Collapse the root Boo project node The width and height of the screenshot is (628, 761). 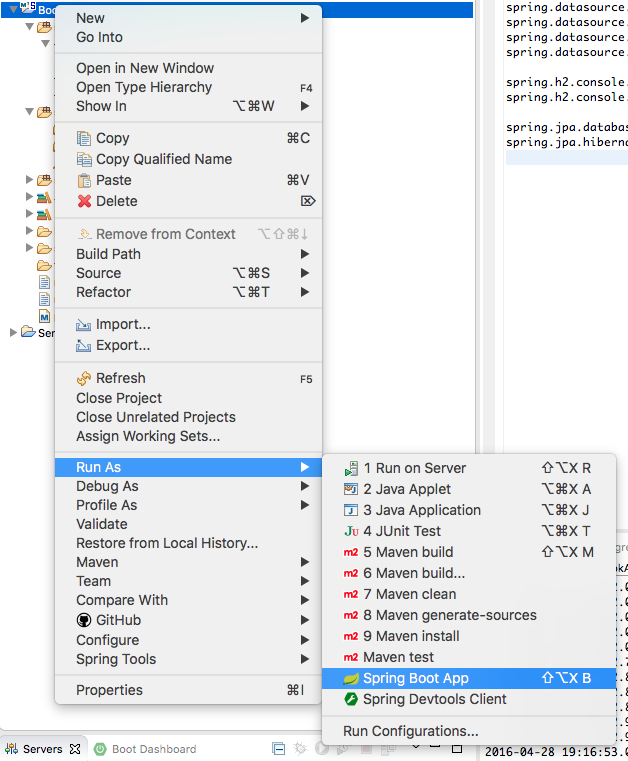point(13,8)
